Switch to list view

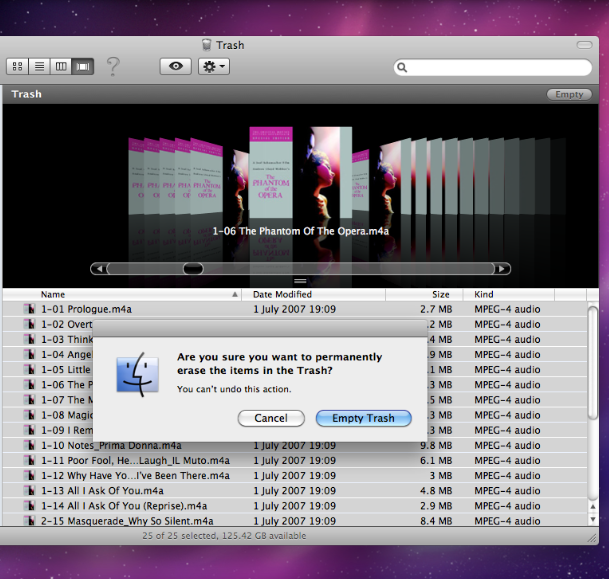point(39,66)
